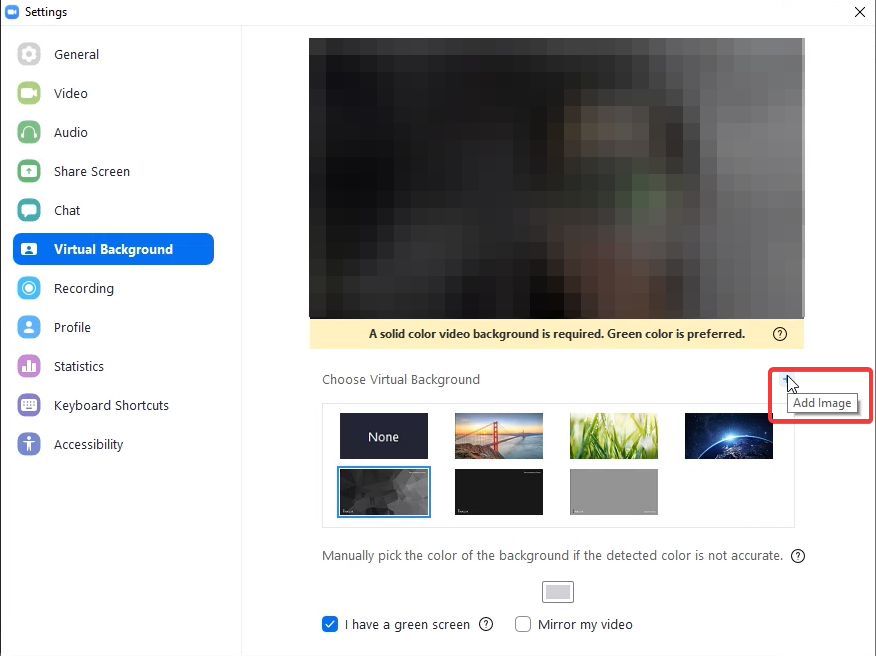Image resolution: width=876 pixels, height=656 pixels.
Task: Go to Audio settings
Action: click(x=71, y=132)
